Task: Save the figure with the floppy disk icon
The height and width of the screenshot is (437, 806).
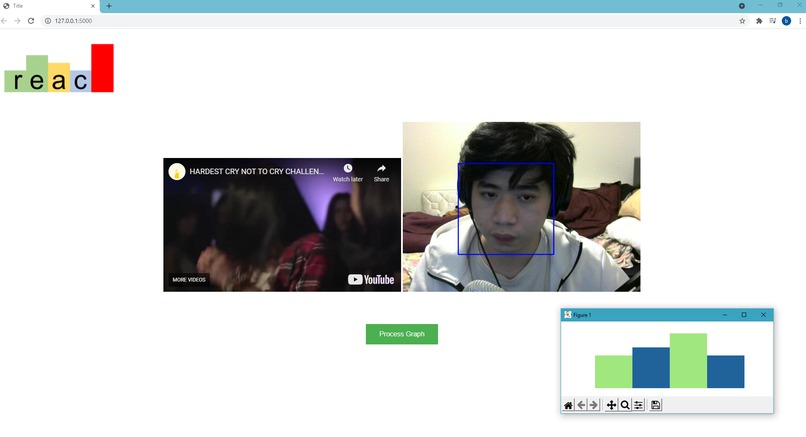Action: 655,405
